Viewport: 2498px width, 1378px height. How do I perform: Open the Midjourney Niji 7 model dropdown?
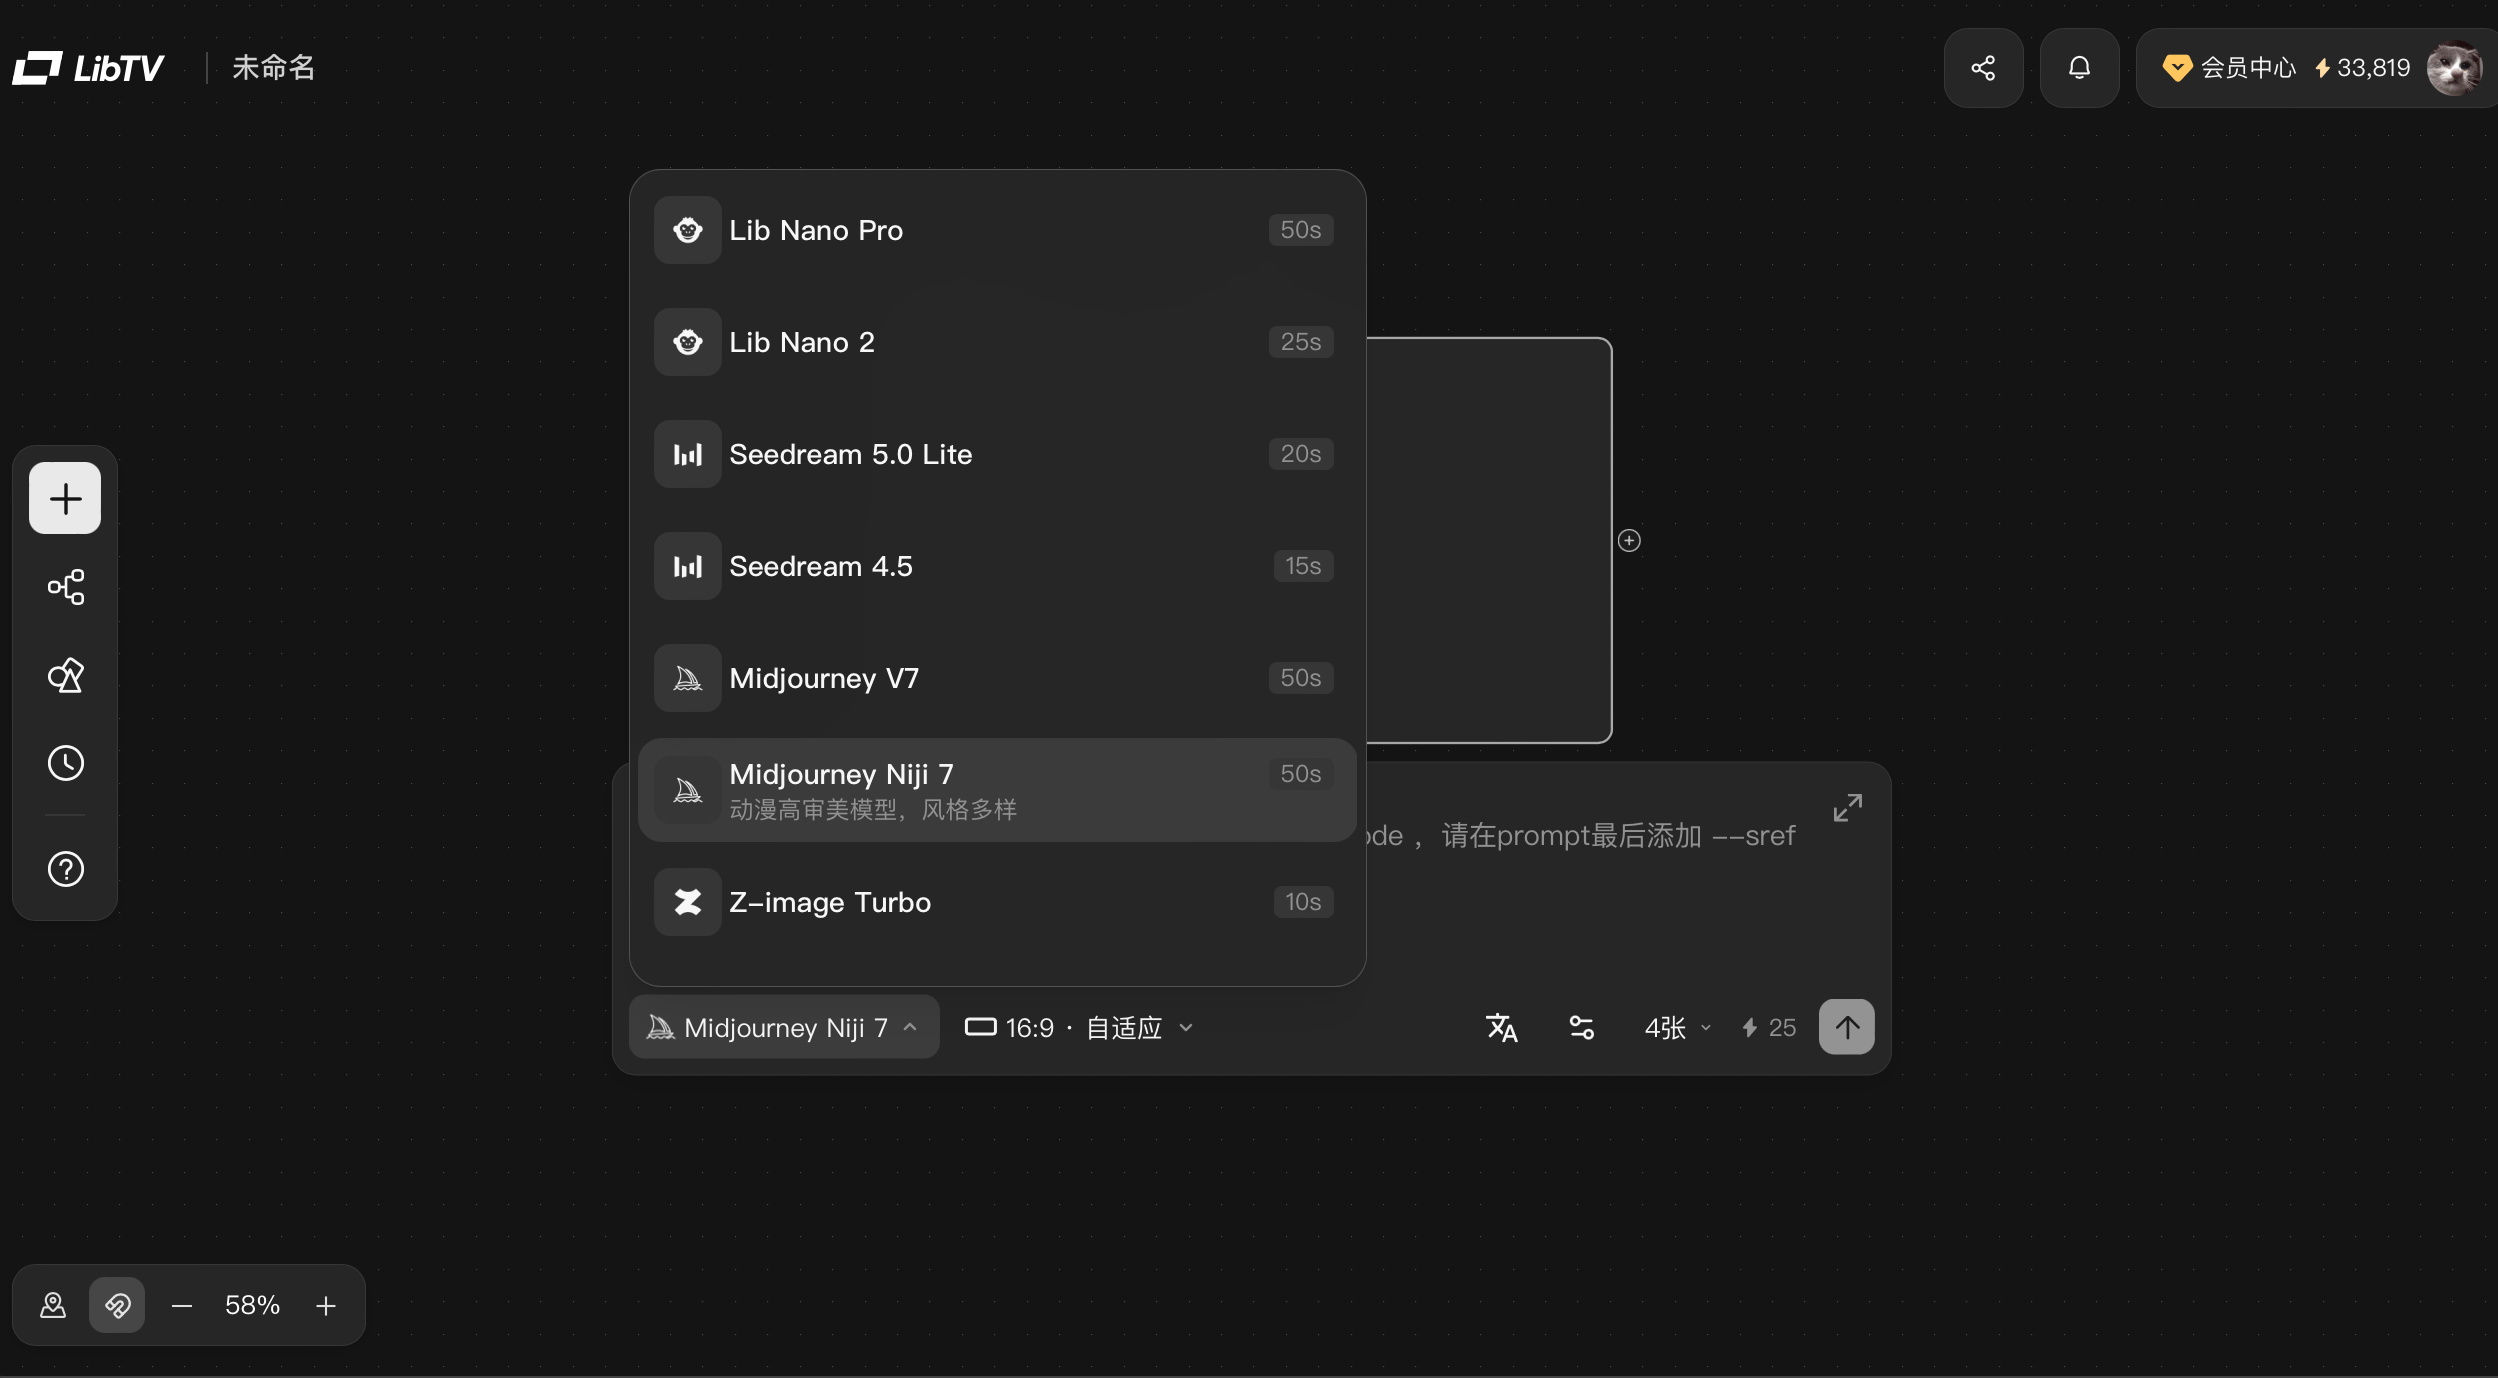[x=784, y=1027]
